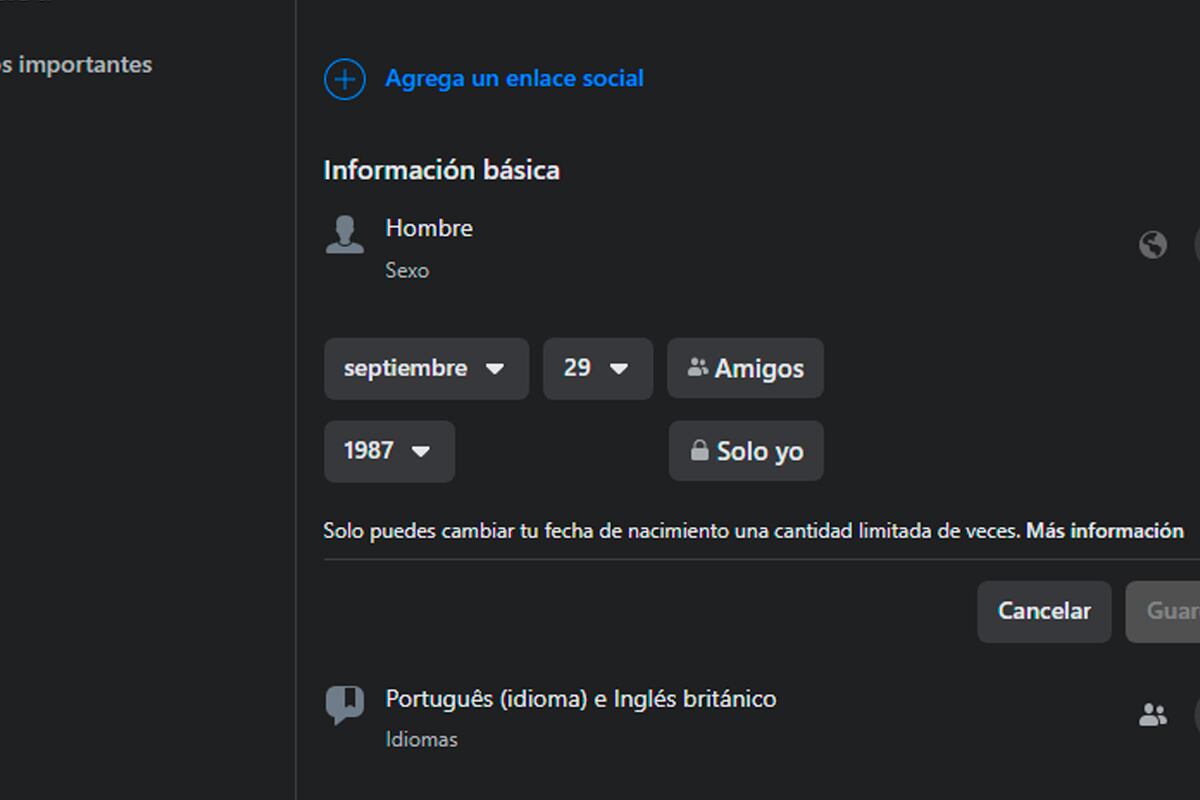
Task: Click the circular icon at the far right edge
Action: [1196, 243]
